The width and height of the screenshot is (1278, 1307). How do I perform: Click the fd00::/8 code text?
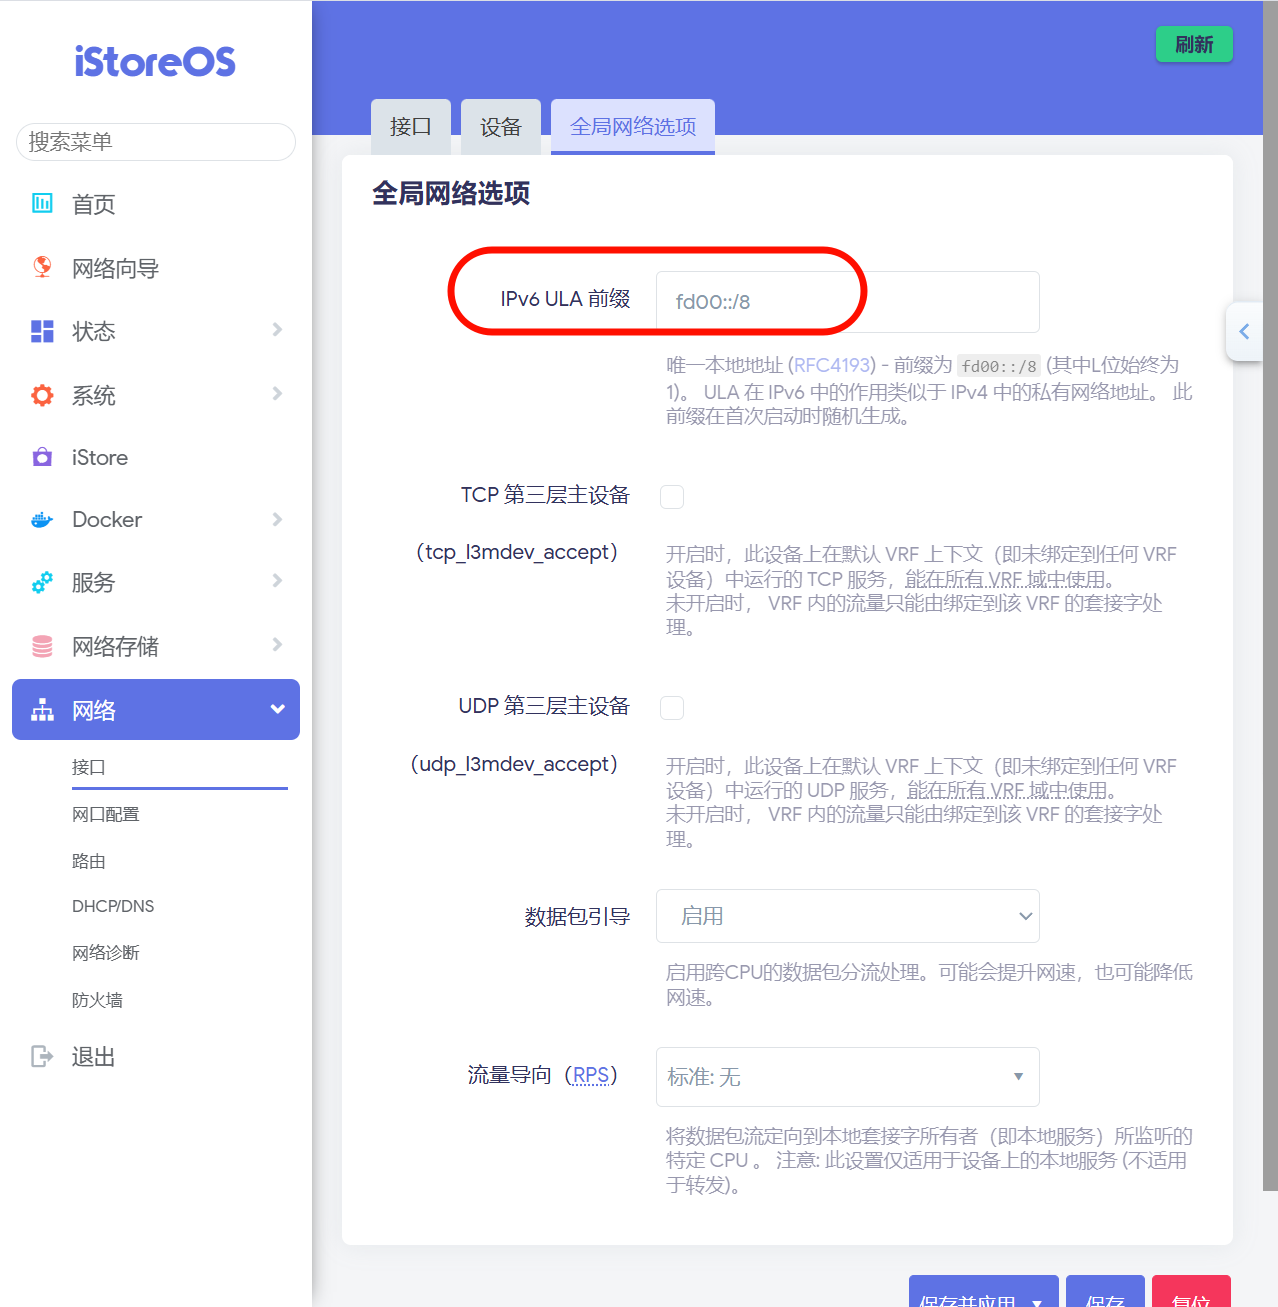(999, 366)
